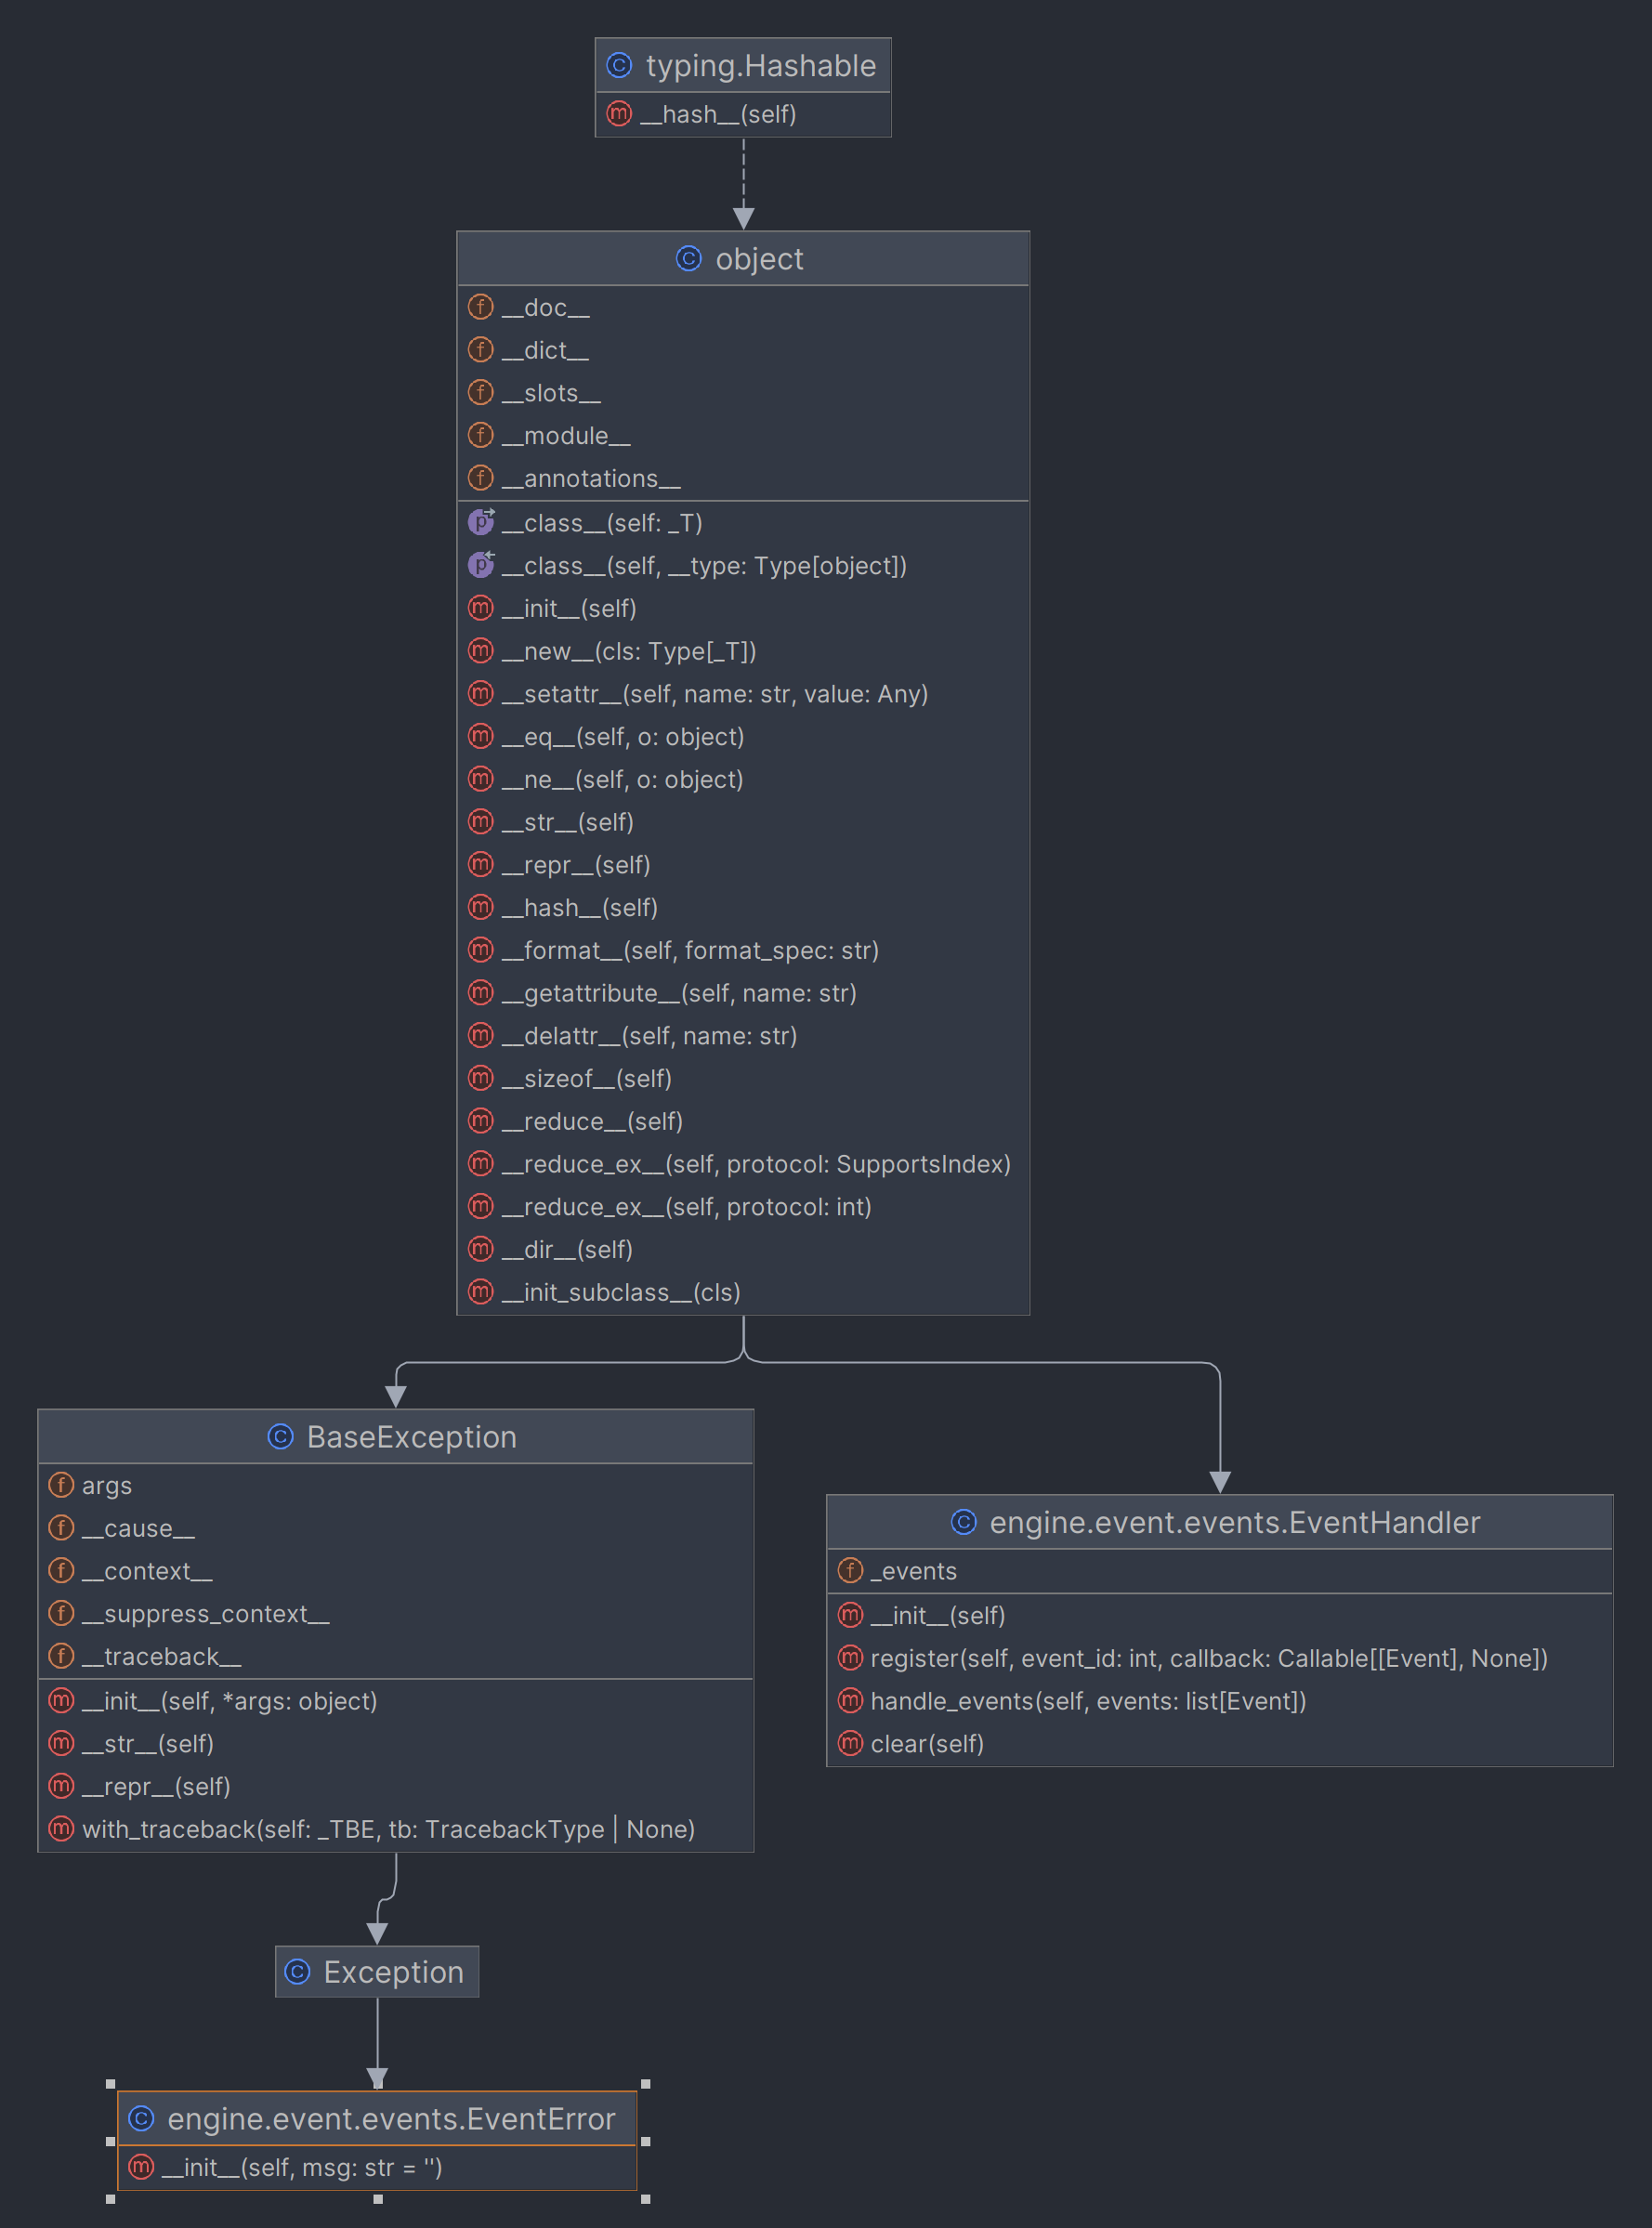Click the field icon beside __dict__
1652x2228 pixels.
click(481, 350)
